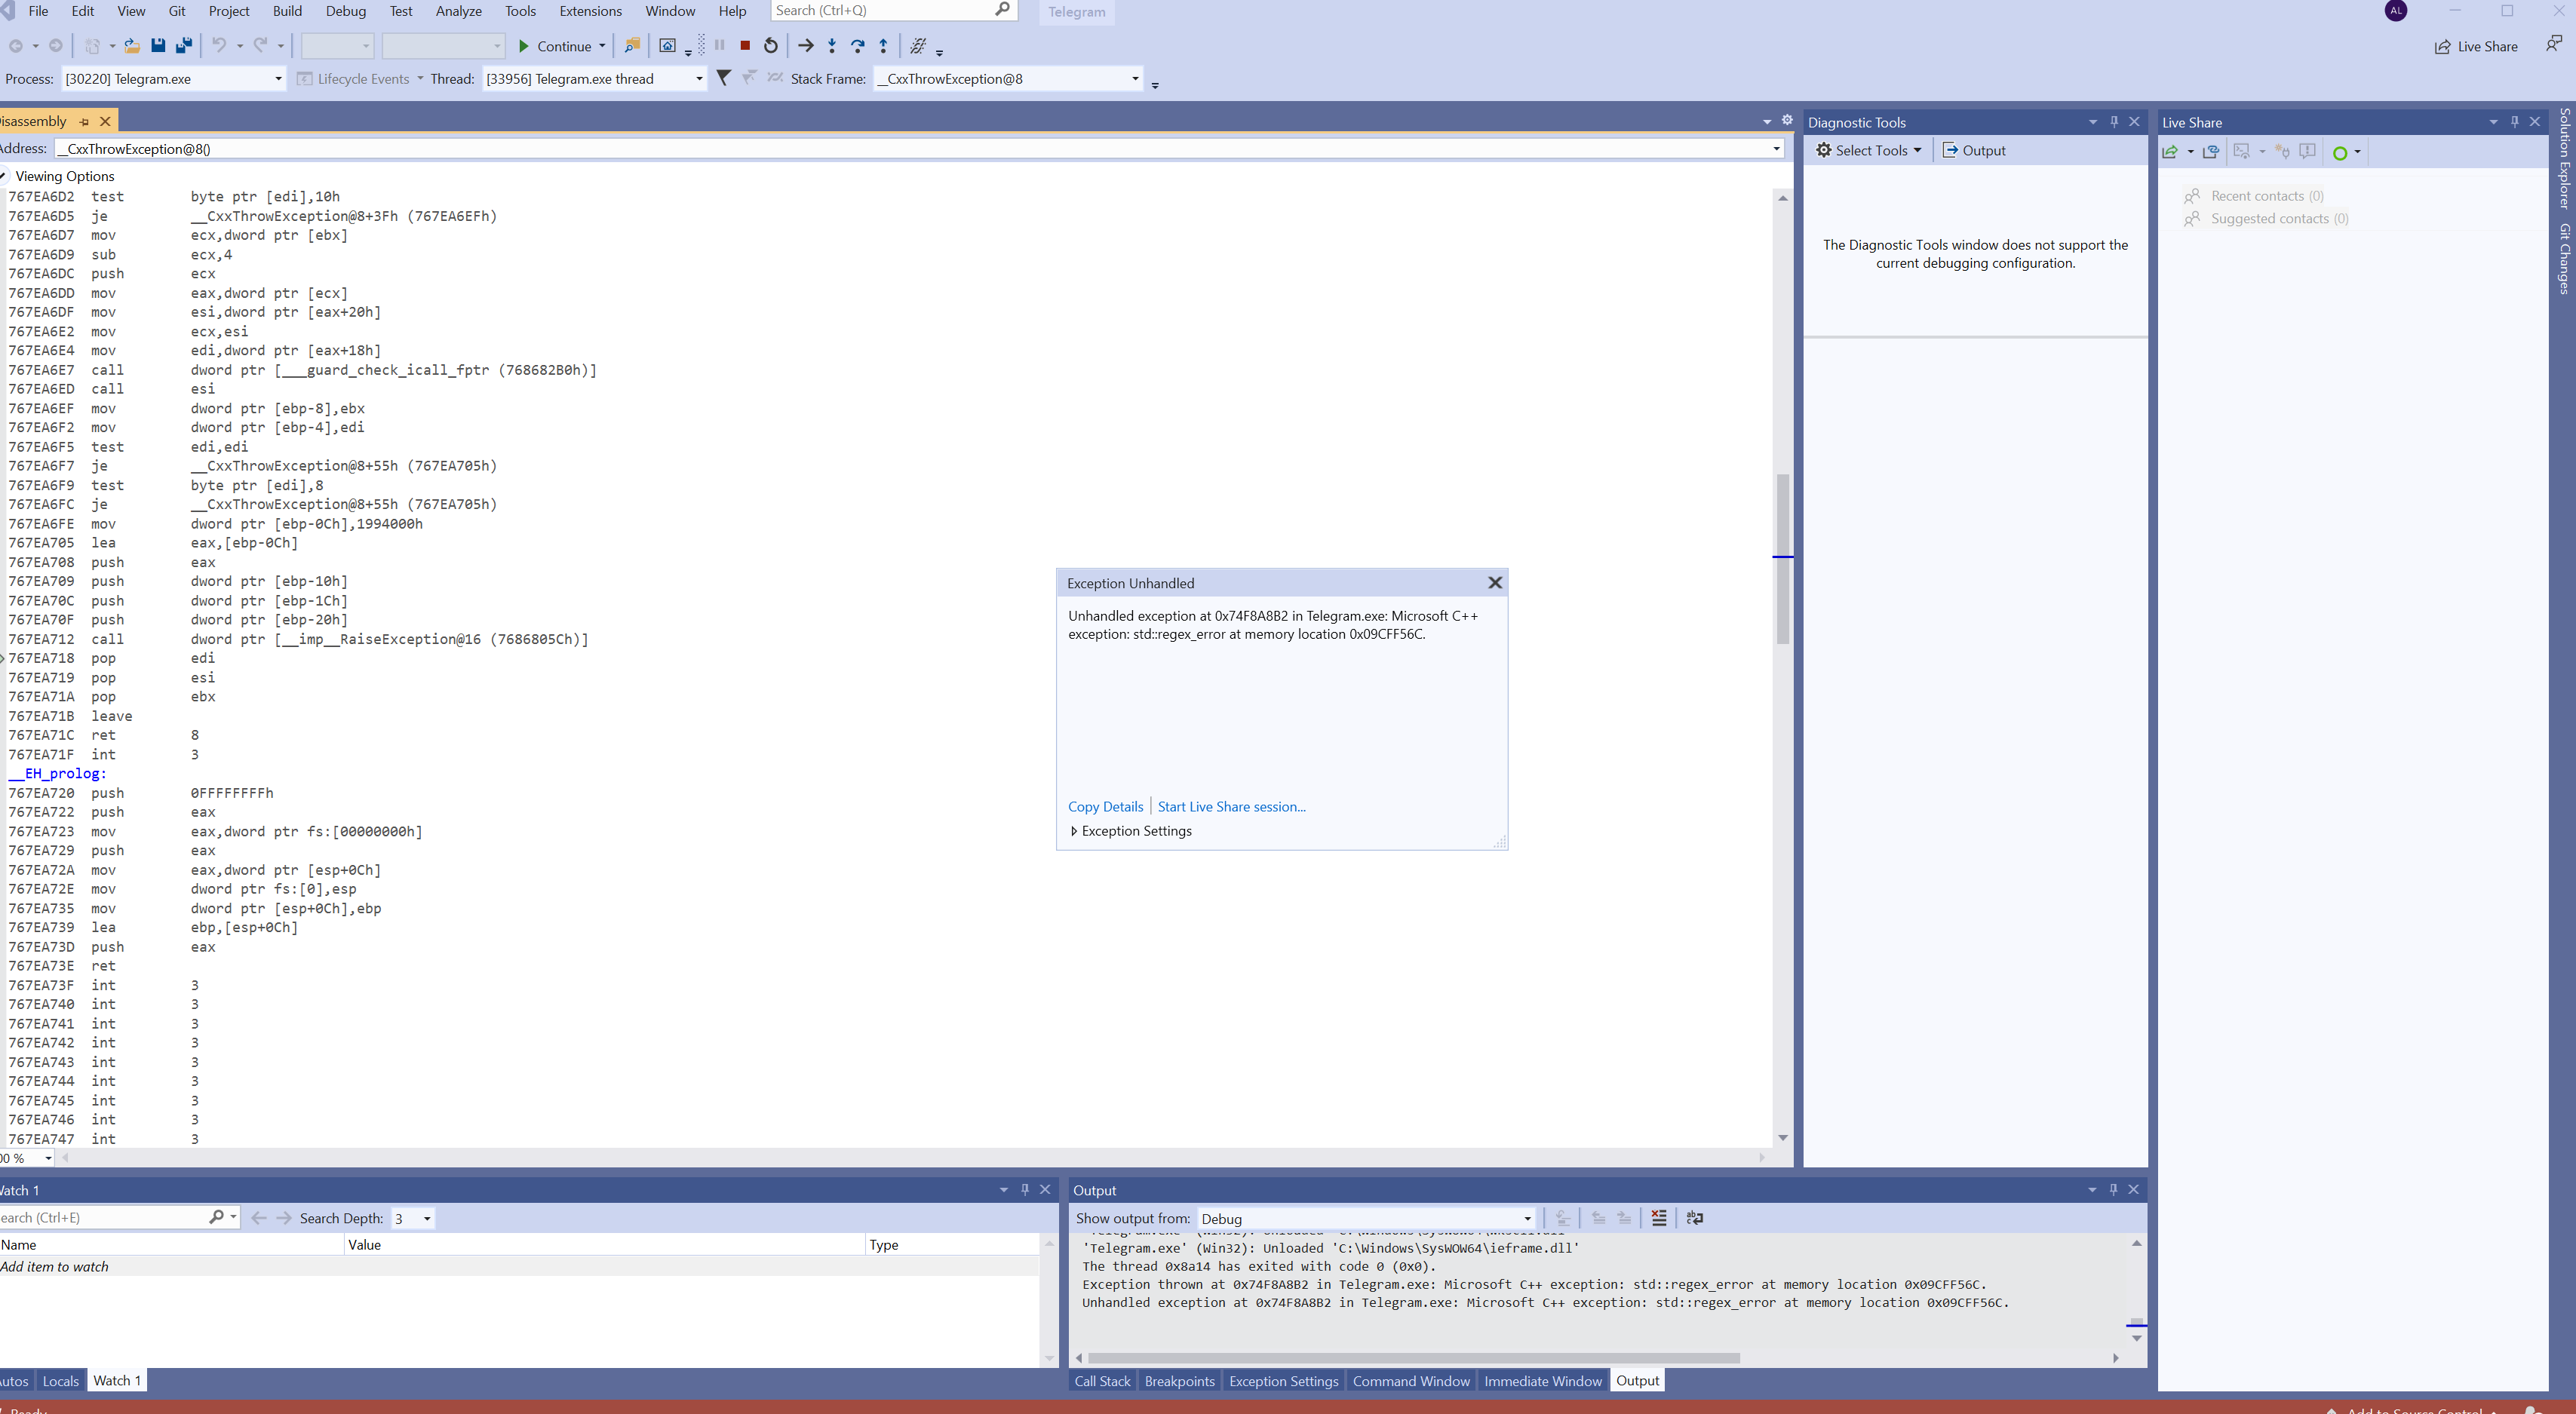
Task: Pin the Disassembly tab
Action: pyautogui.click(x=84, y=122)
